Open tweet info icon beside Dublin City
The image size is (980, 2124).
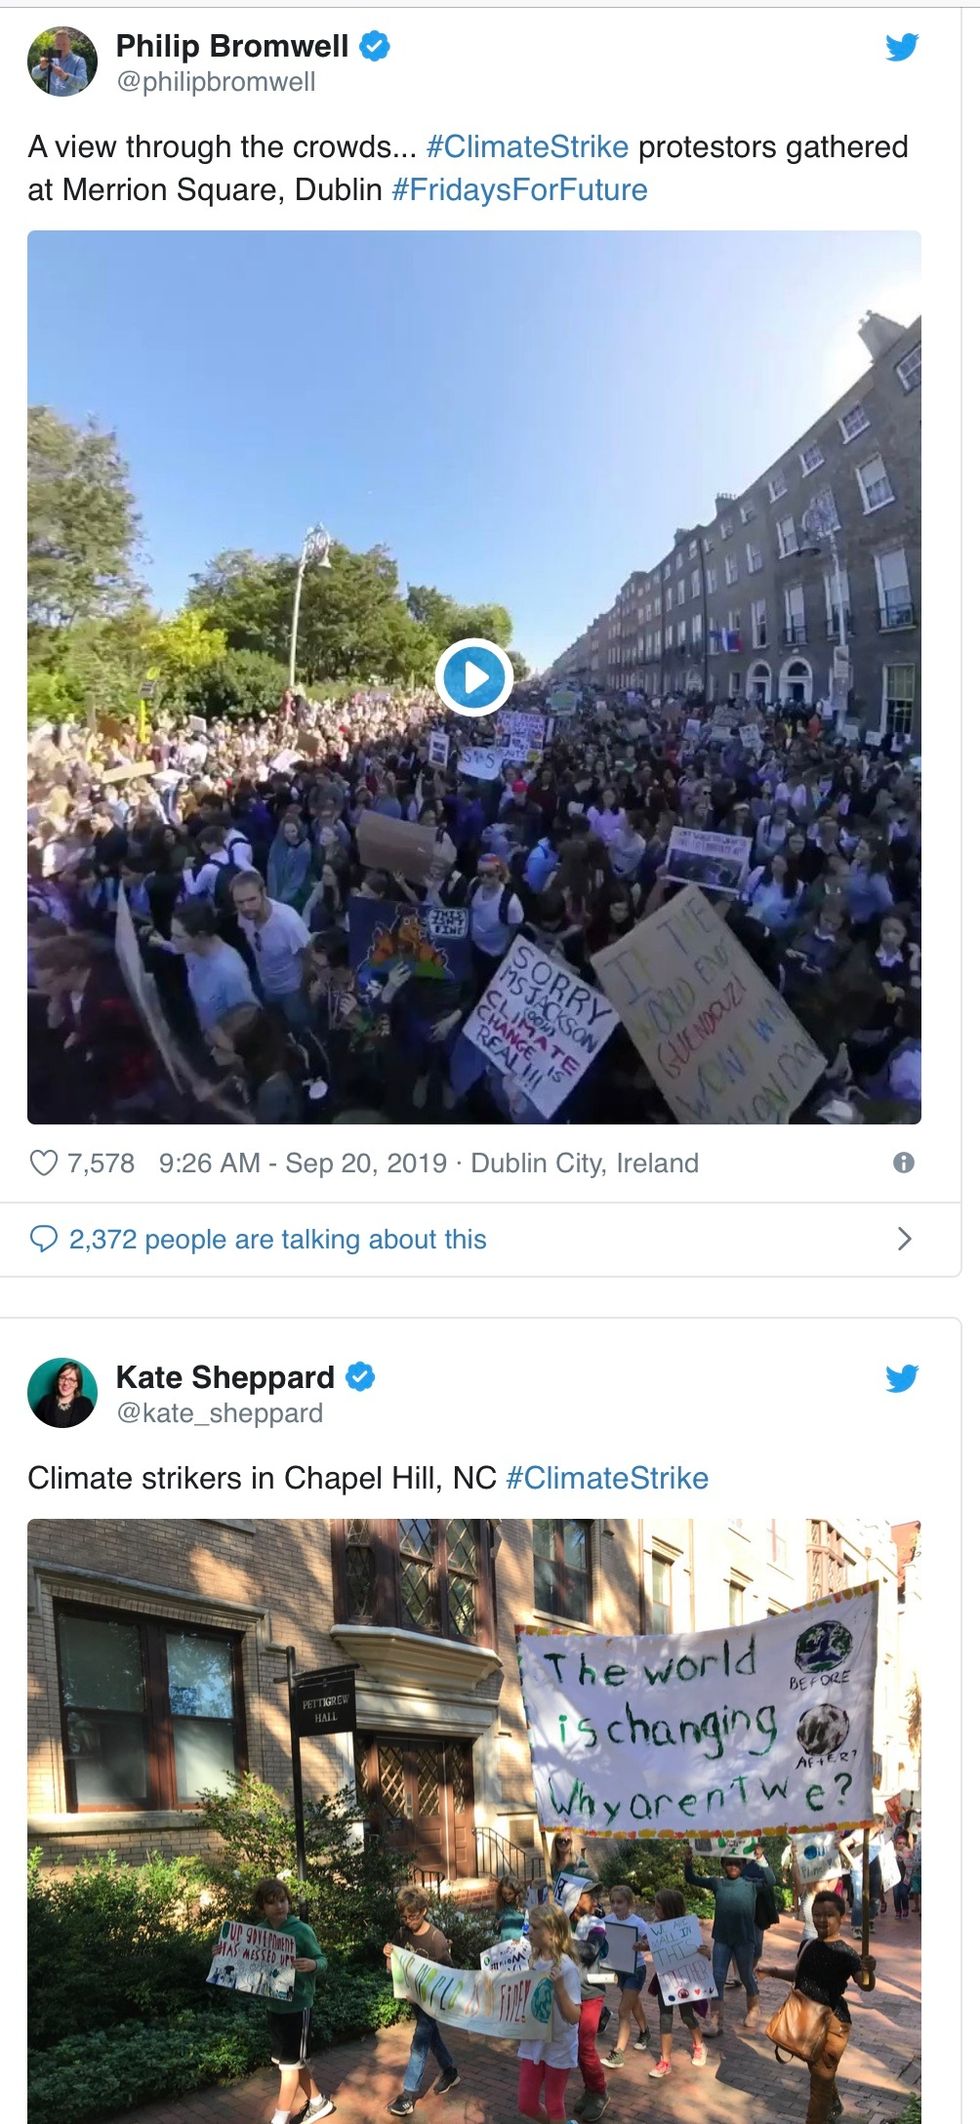903,1163
